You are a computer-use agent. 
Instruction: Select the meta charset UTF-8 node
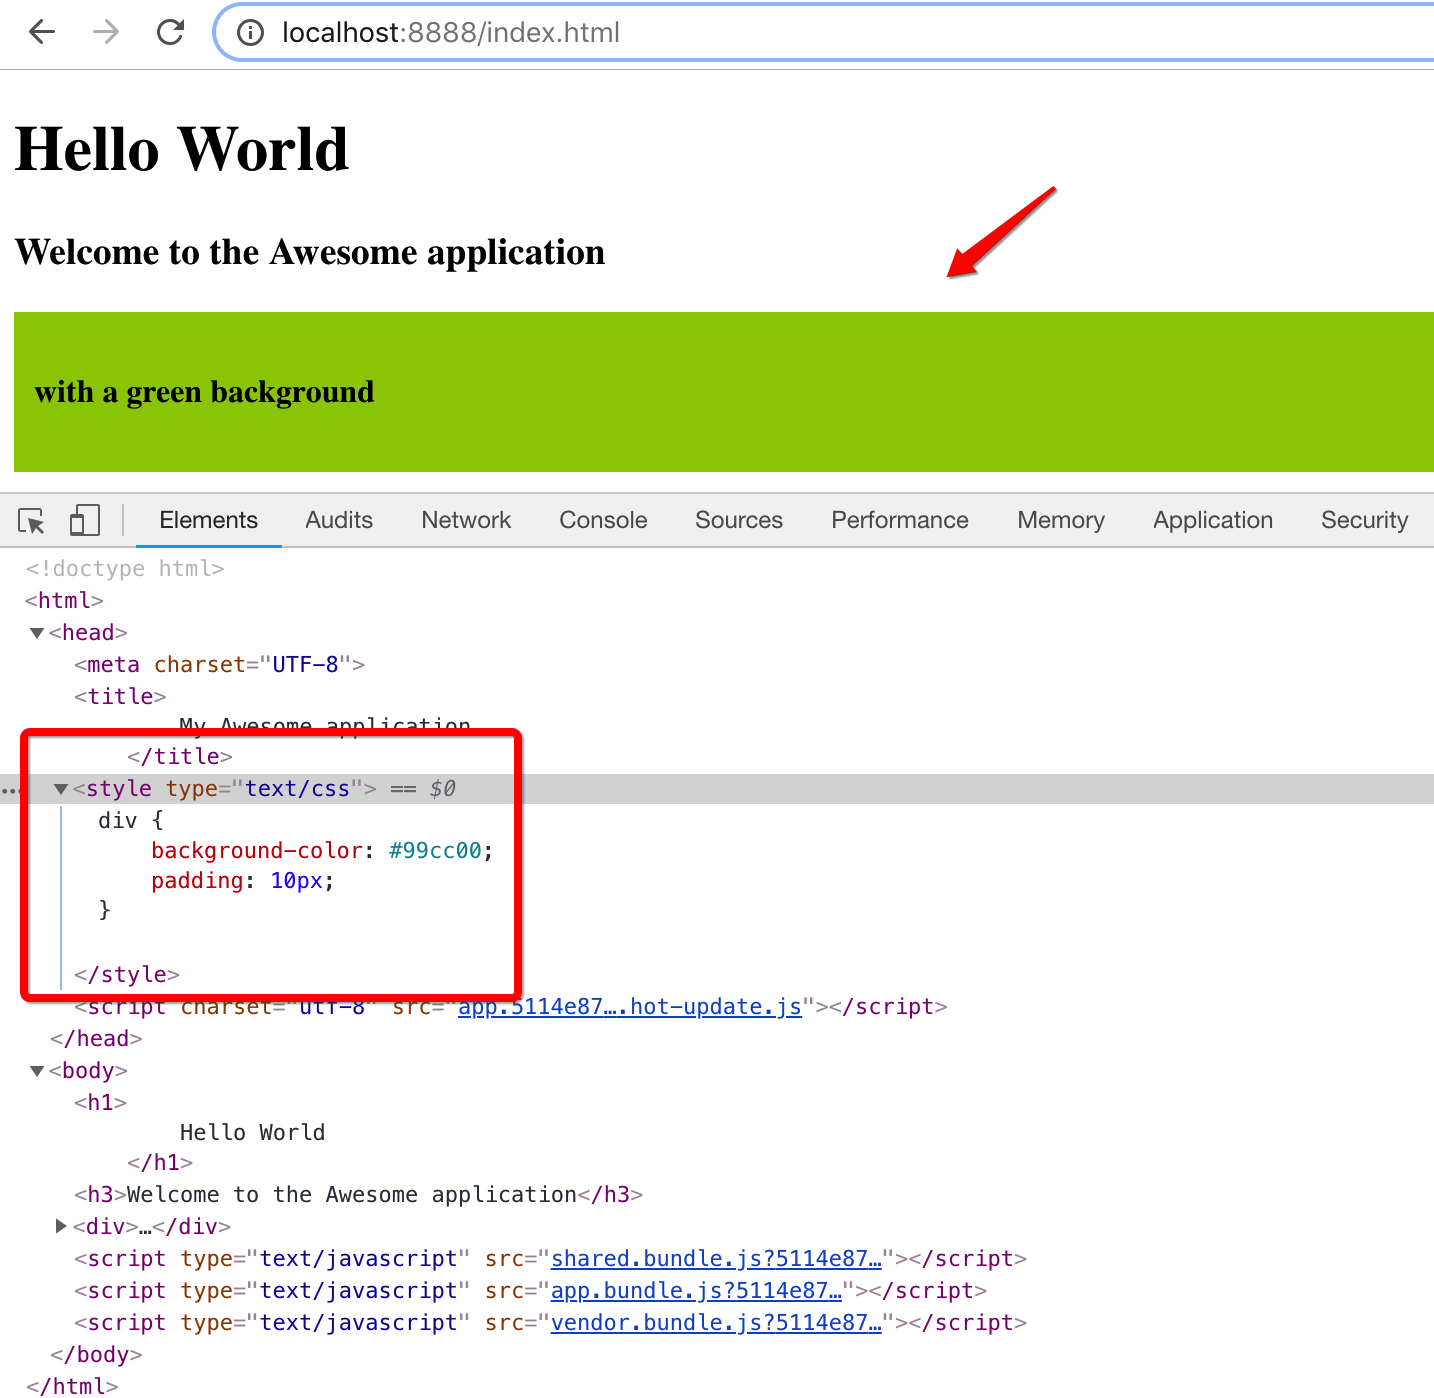point(220,664)
